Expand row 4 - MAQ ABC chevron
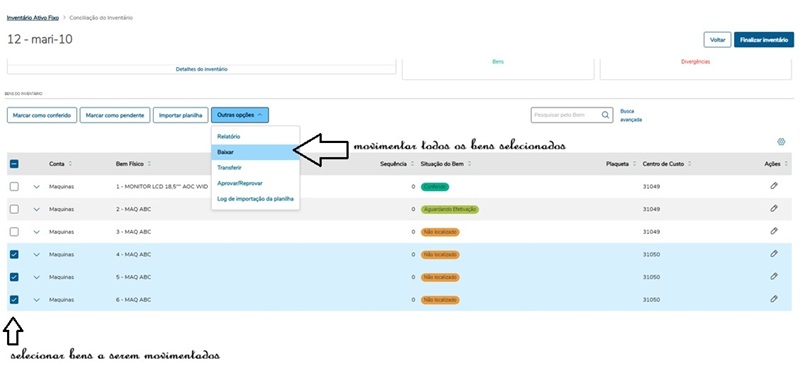Screen dimensions: 800x378 coord(36,254)
